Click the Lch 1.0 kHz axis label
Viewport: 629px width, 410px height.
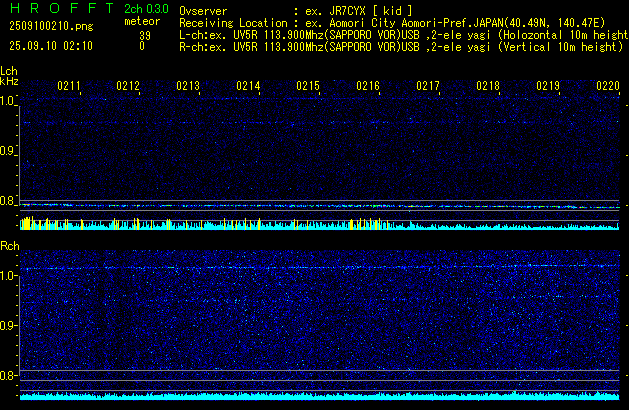click(7, 101)
